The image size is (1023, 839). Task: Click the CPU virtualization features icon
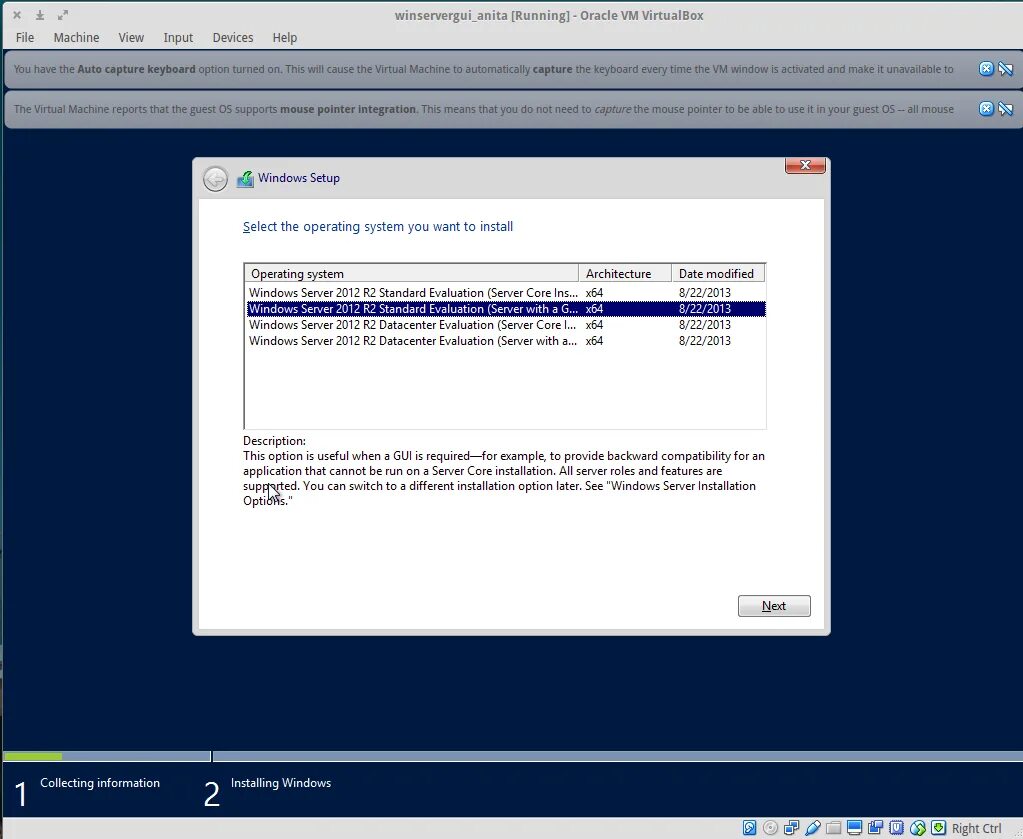896,828
